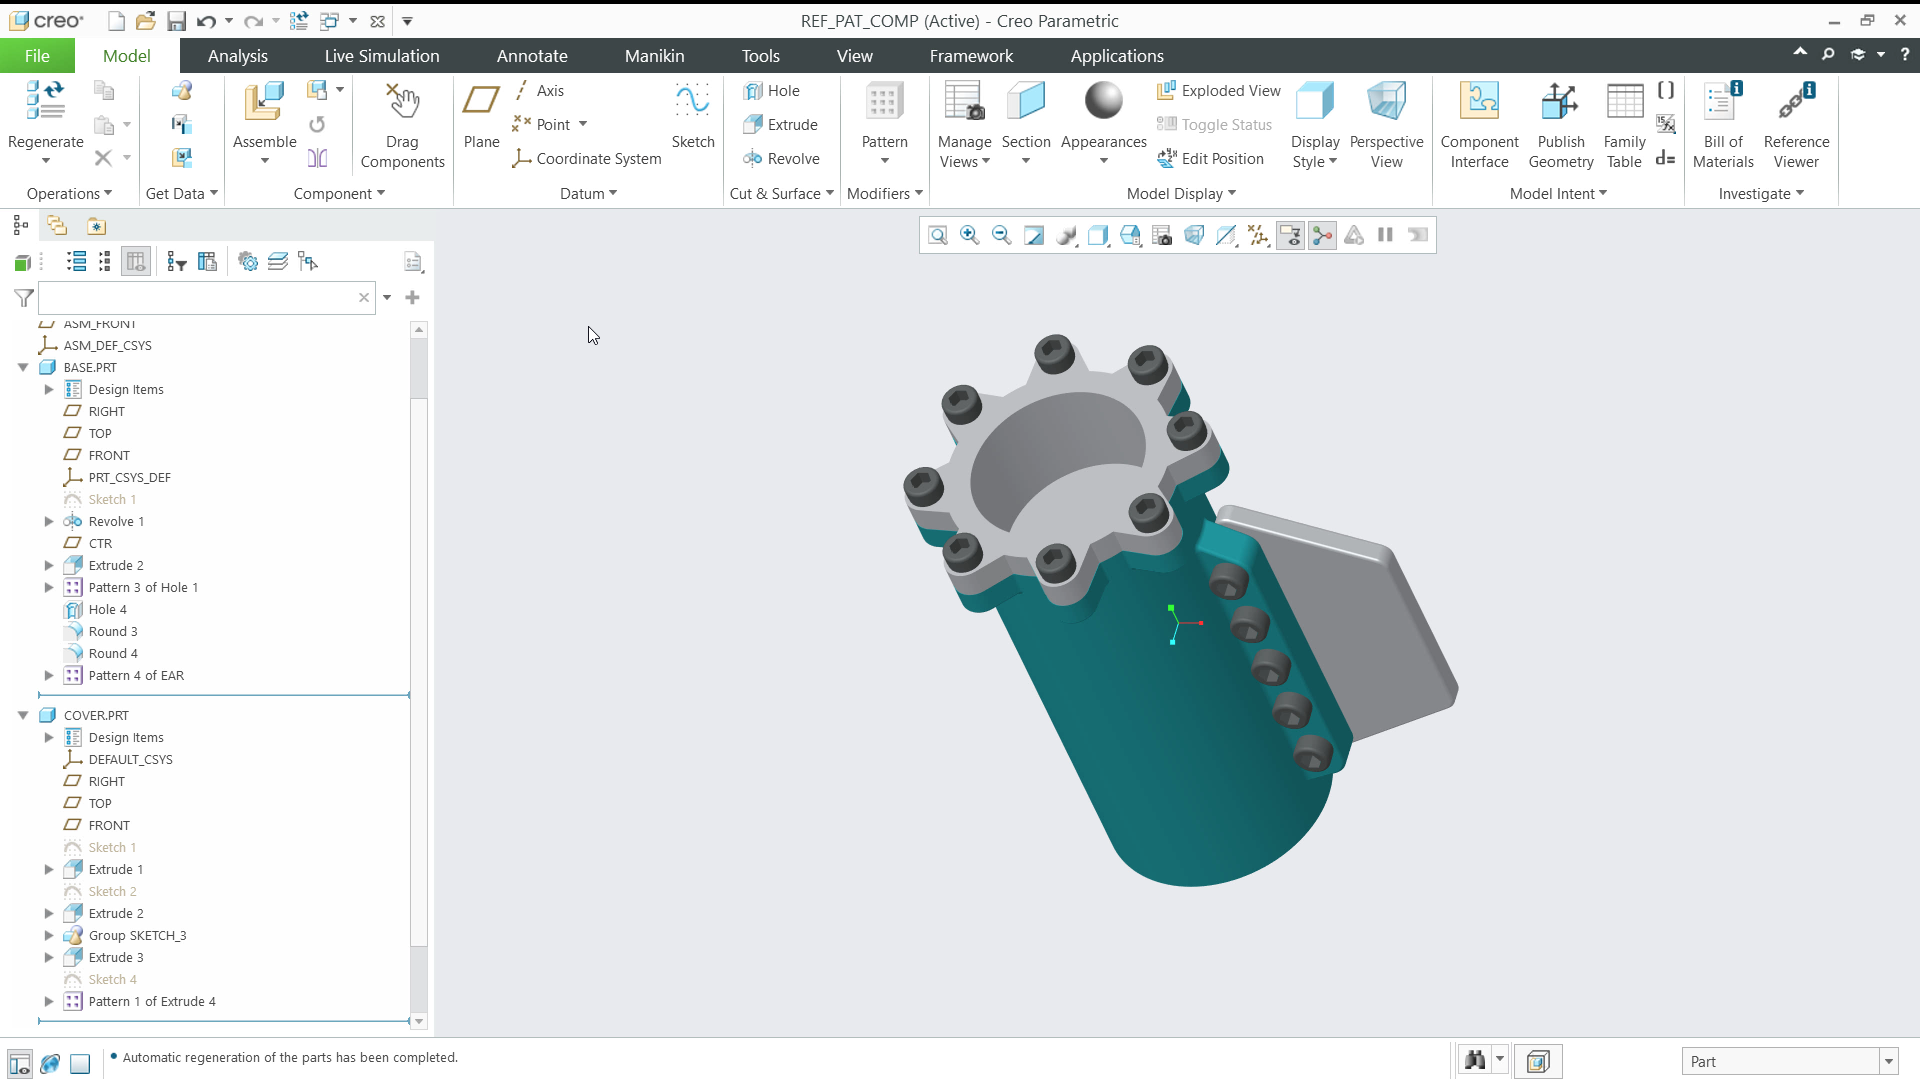
Task: Switch to the Applications tab
Action: 1117,56
